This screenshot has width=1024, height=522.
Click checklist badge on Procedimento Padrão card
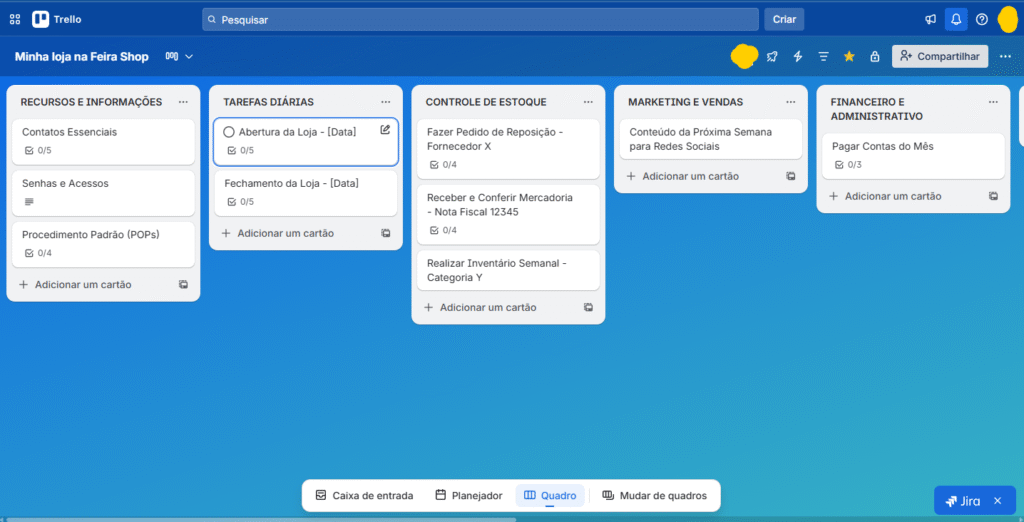coord(38,253)
